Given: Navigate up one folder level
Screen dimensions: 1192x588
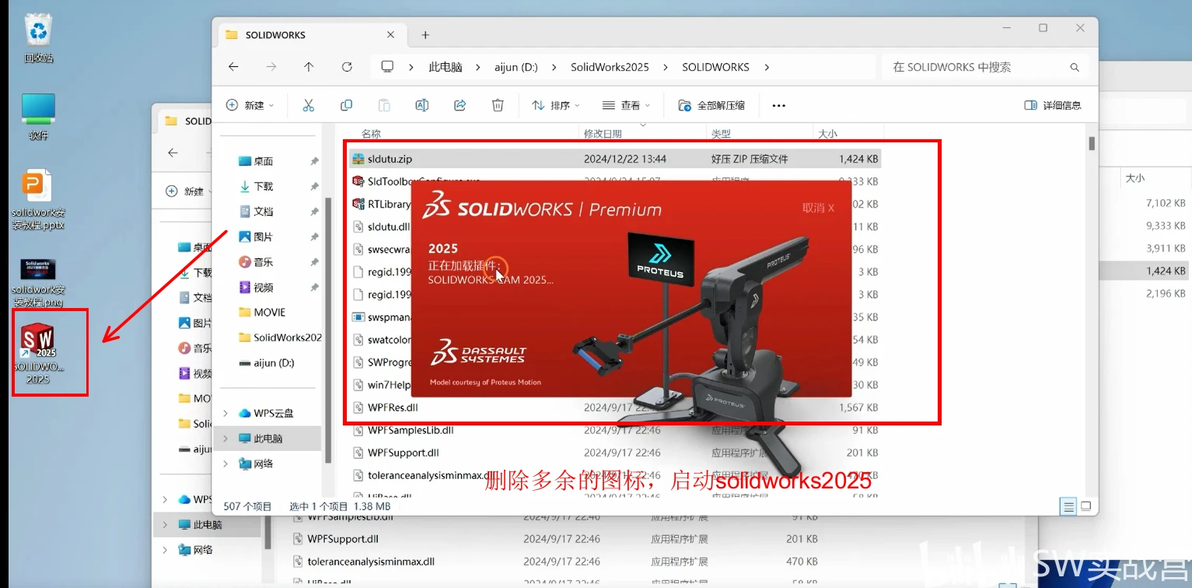Looking at the screenshot, I should [309, 67].
